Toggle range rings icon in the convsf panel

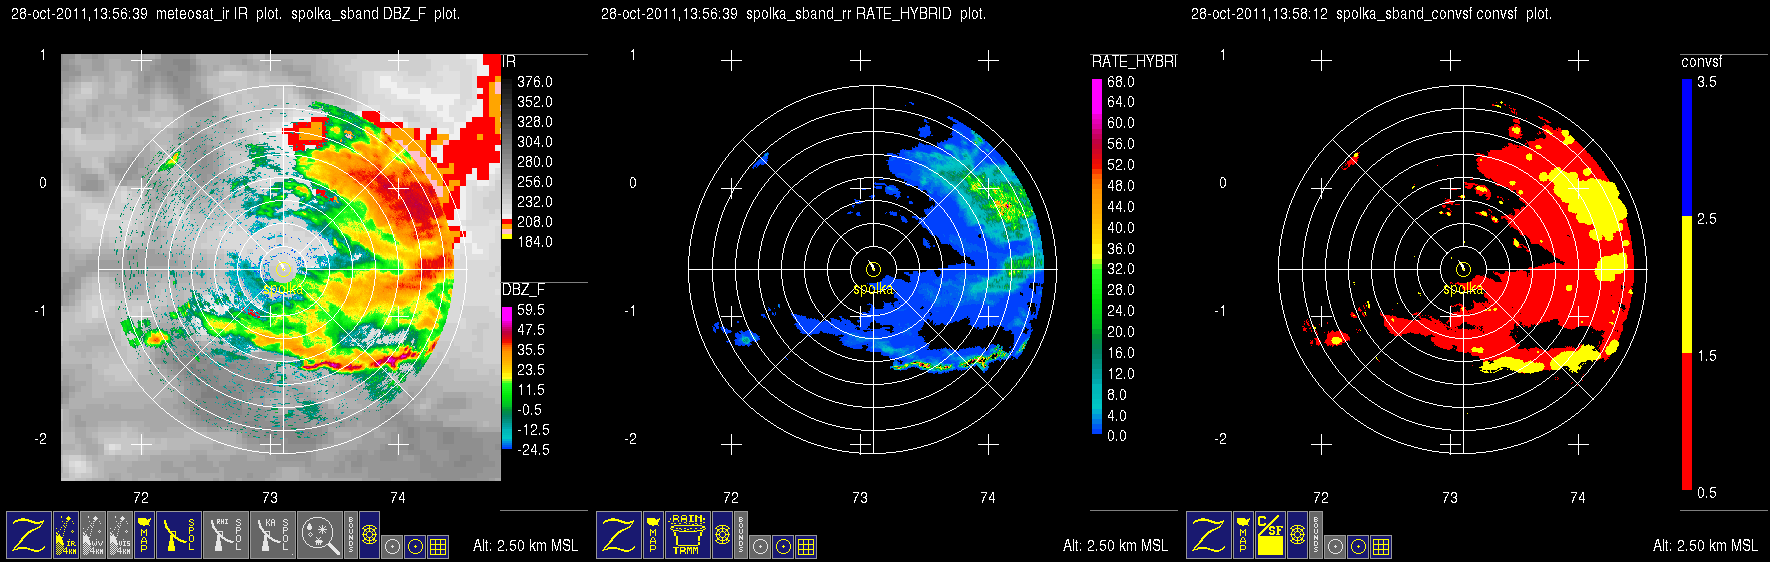[x=1297, y=535]
